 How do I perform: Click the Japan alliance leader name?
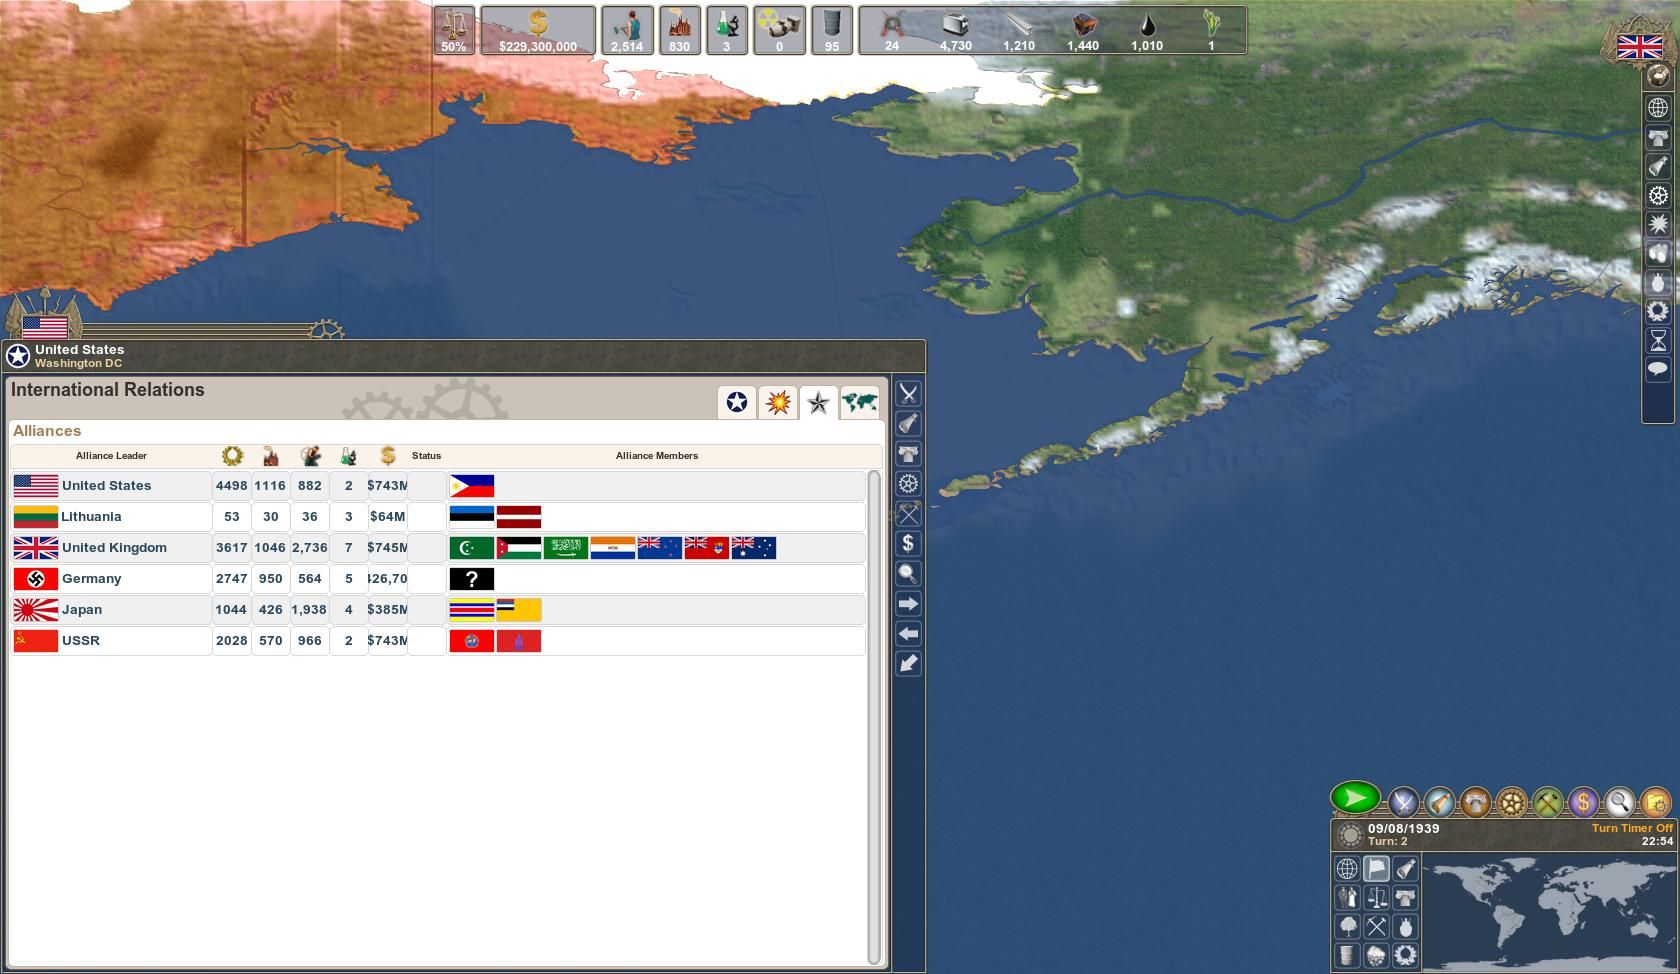[82, 610]
